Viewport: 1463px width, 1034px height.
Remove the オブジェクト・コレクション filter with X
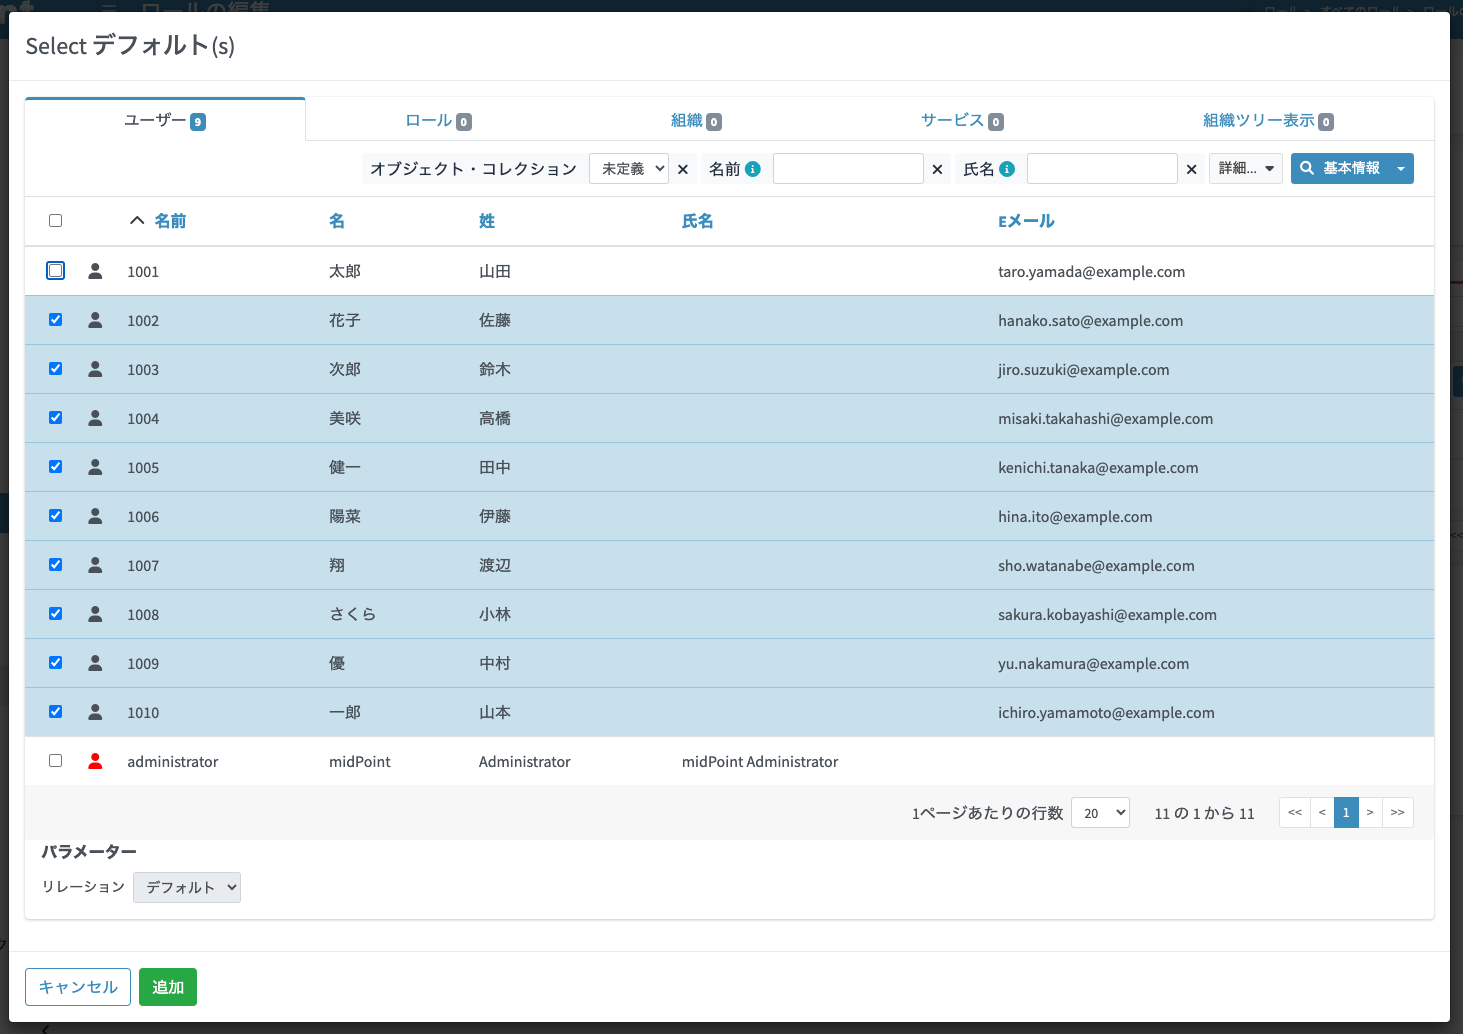point(683,169)
